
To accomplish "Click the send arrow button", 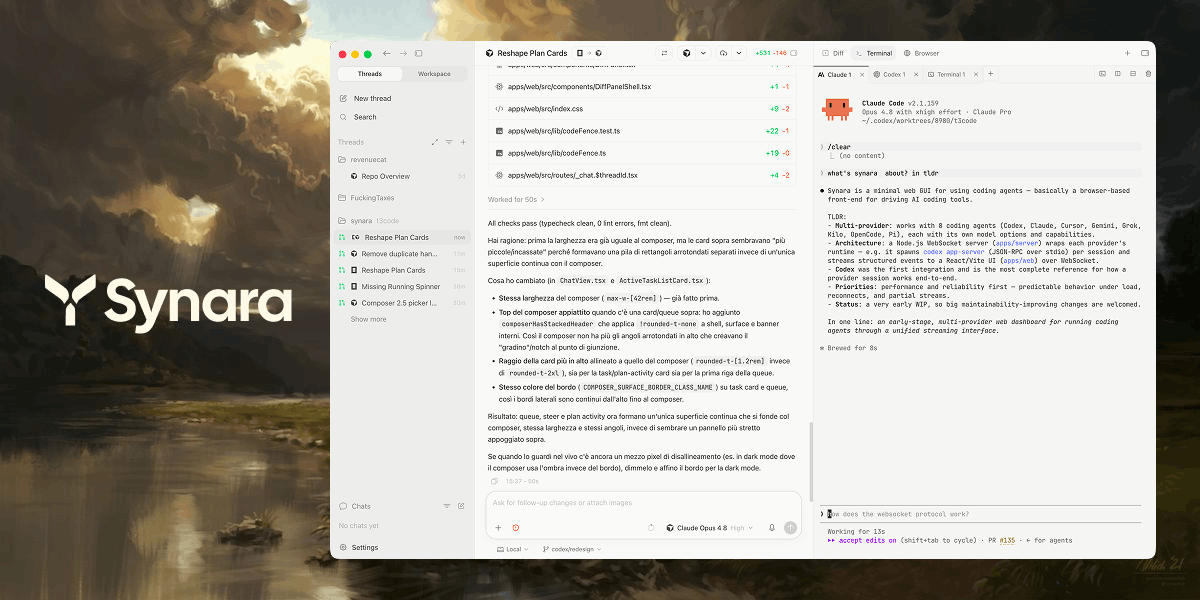I will click(x=790, y=527).
